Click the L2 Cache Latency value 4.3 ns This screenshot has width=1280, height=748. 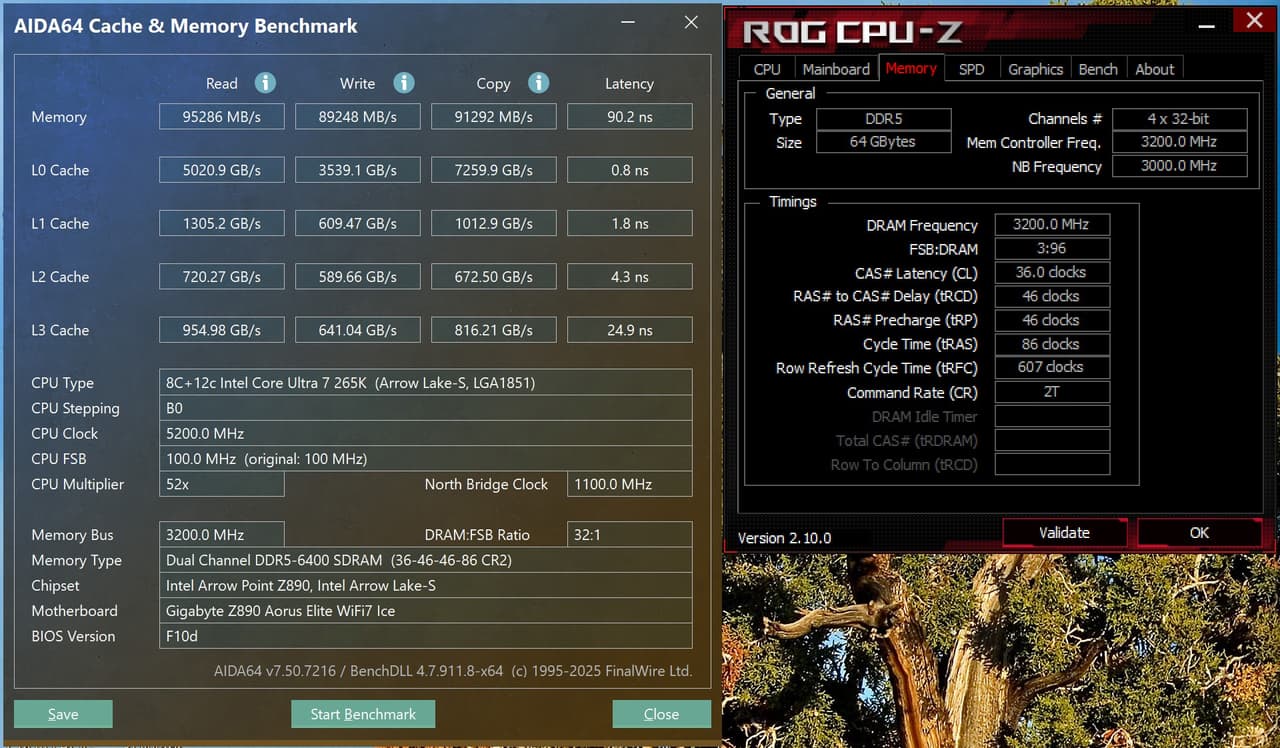tap(630, 276)
